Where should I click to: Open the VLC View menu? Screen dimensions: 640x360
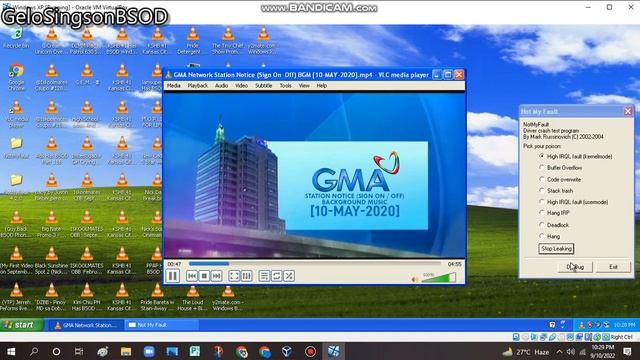pos(304,86)
